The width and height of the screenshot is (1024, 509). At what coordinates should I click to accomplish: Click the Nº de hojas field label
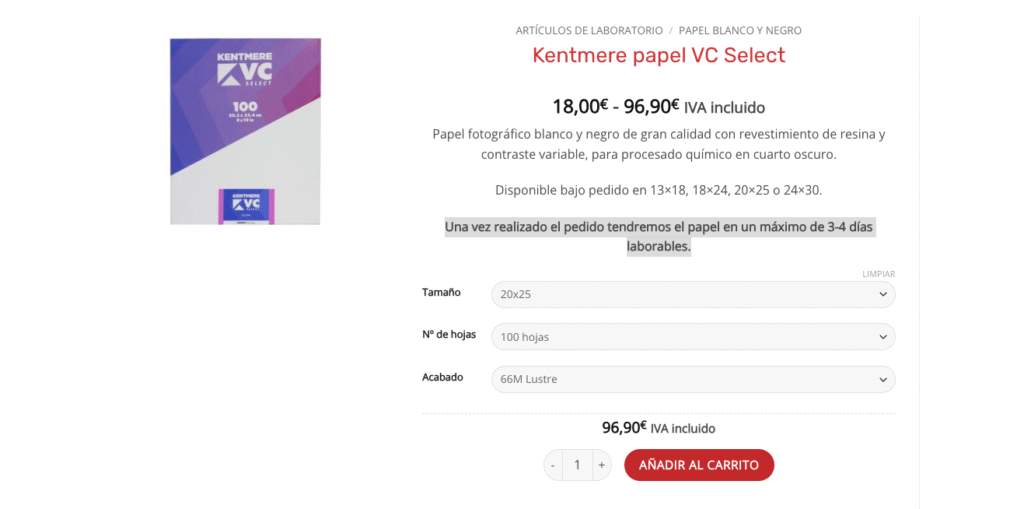[449, 334]
